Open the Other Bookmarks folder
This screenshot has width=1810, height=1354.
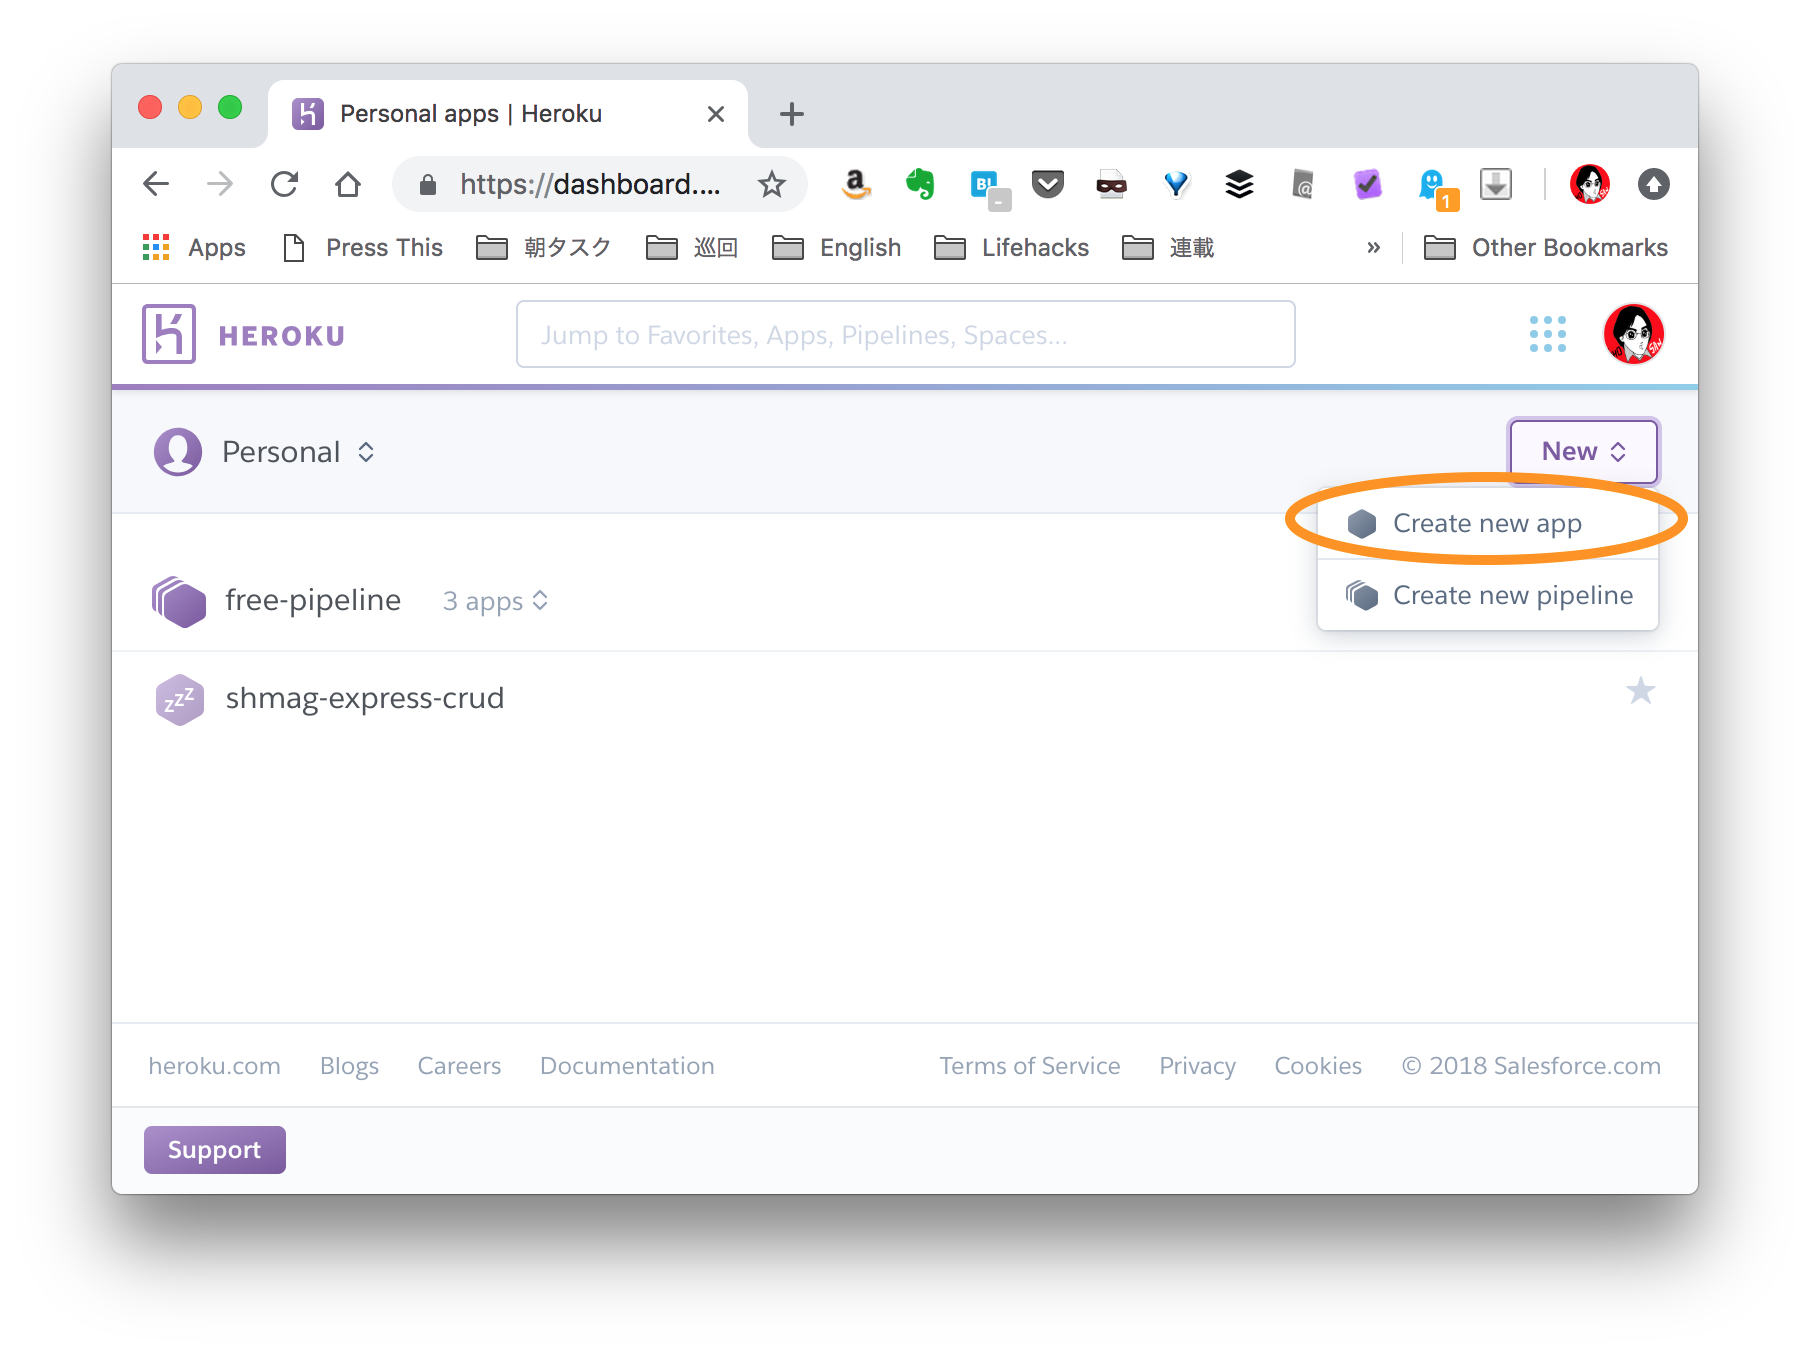pyautogui.click(x=1545, y=247)
